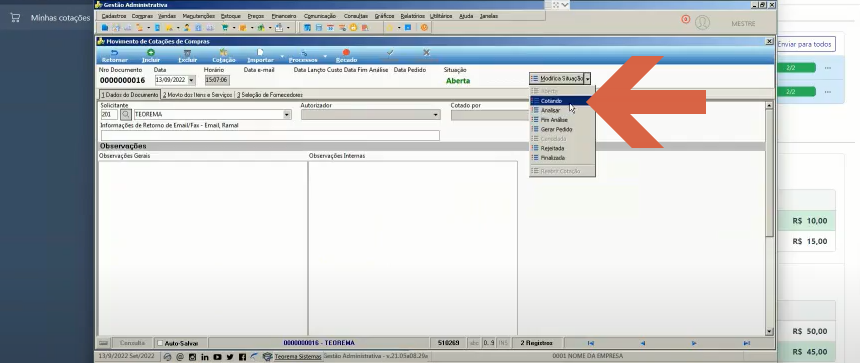Click the Informações de Retorno de Email field
The image size is (860, 363).
270,135
